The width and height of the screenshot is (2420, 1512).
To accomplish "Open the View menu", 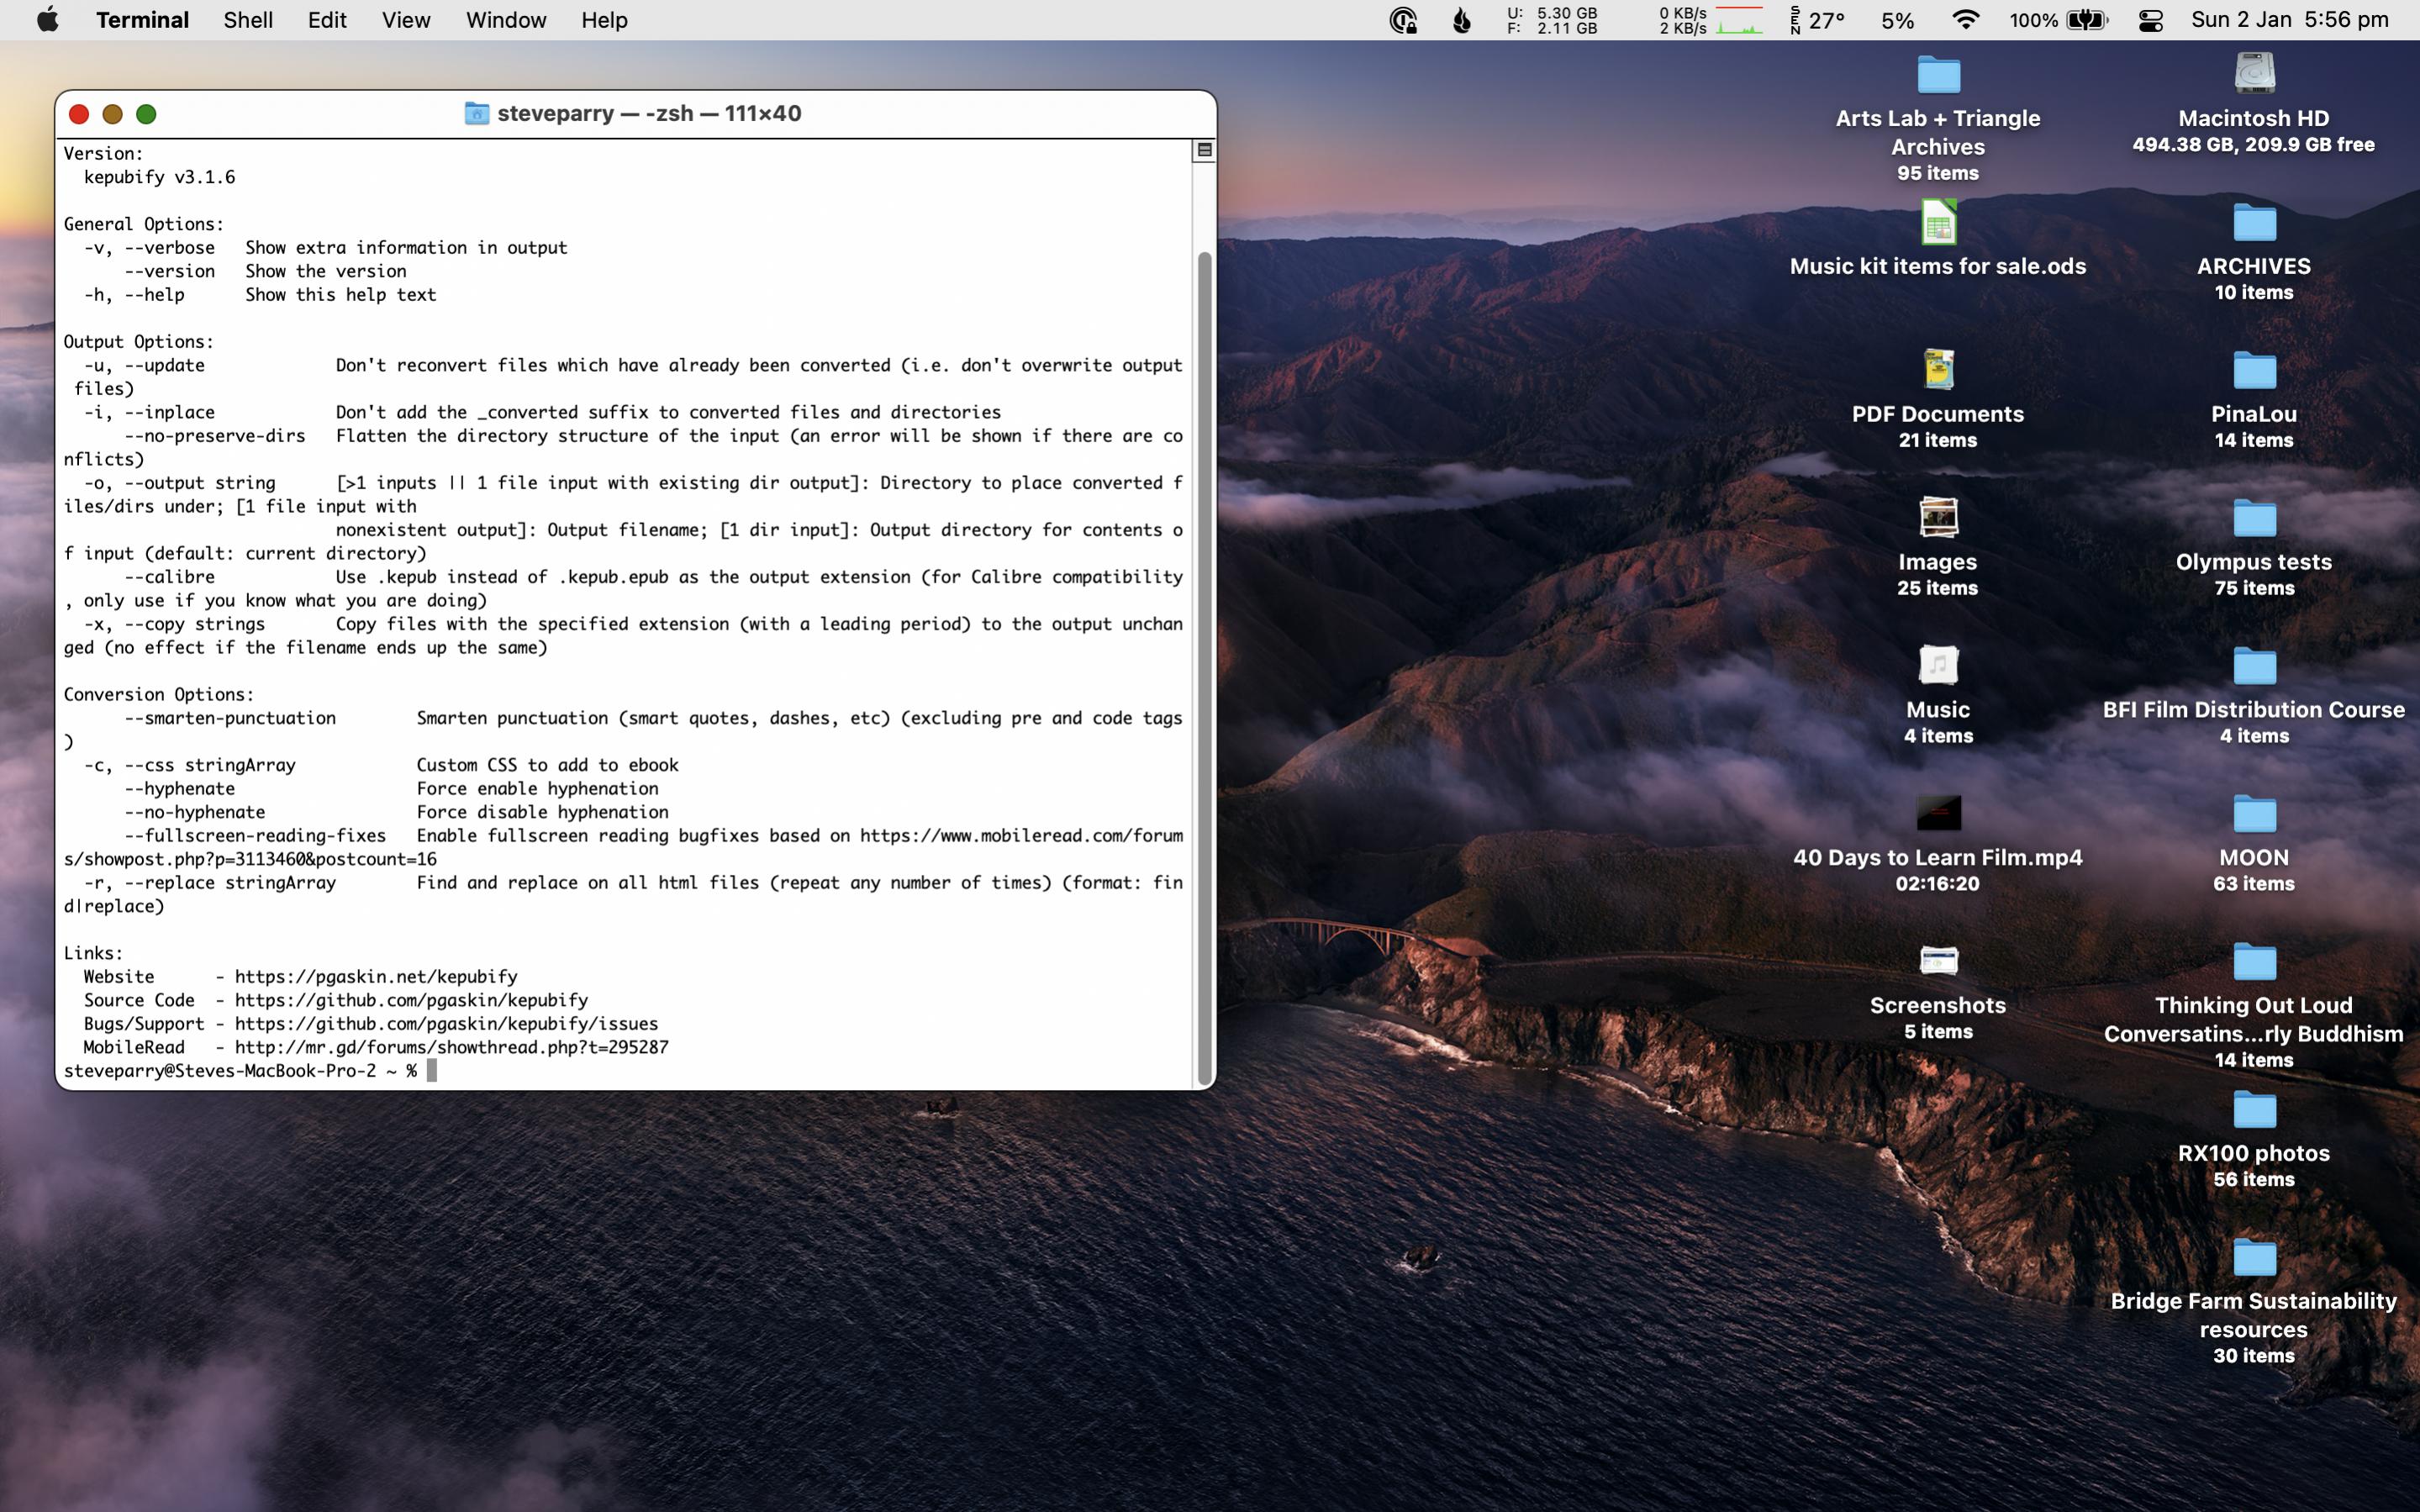I will (x=405, y=20).
